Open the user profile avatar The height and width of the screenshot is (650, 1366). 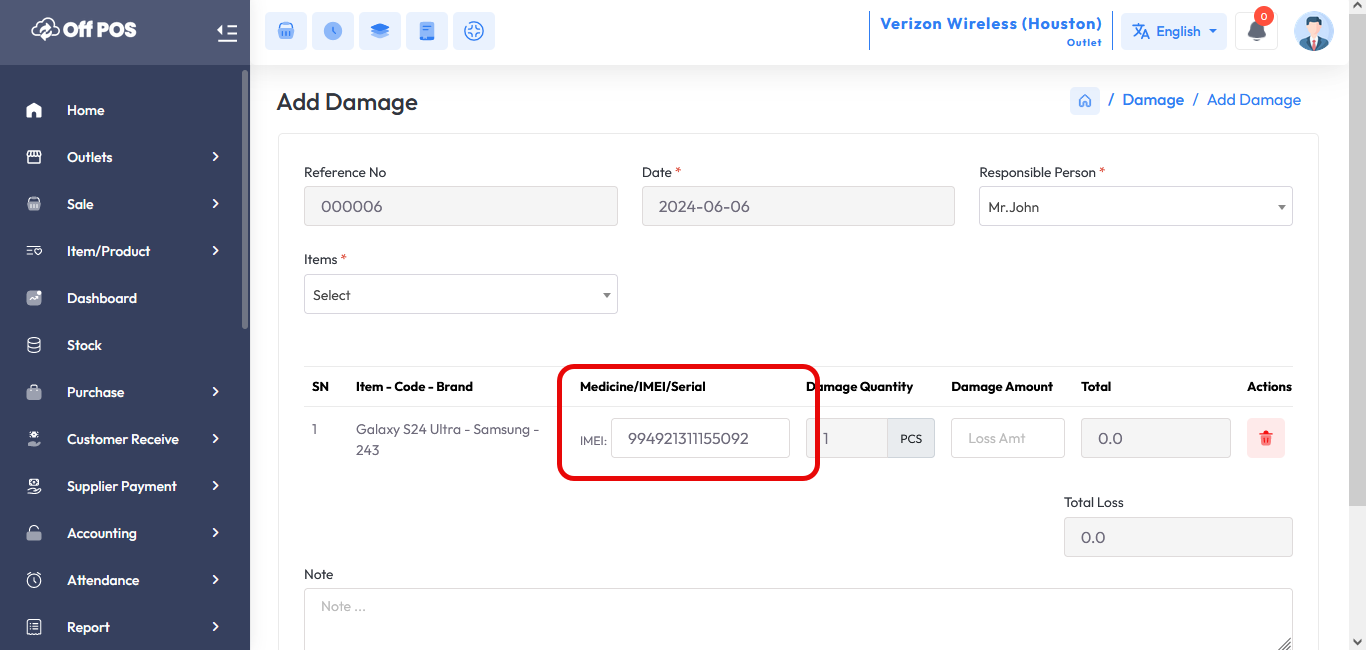(1313, 31)
